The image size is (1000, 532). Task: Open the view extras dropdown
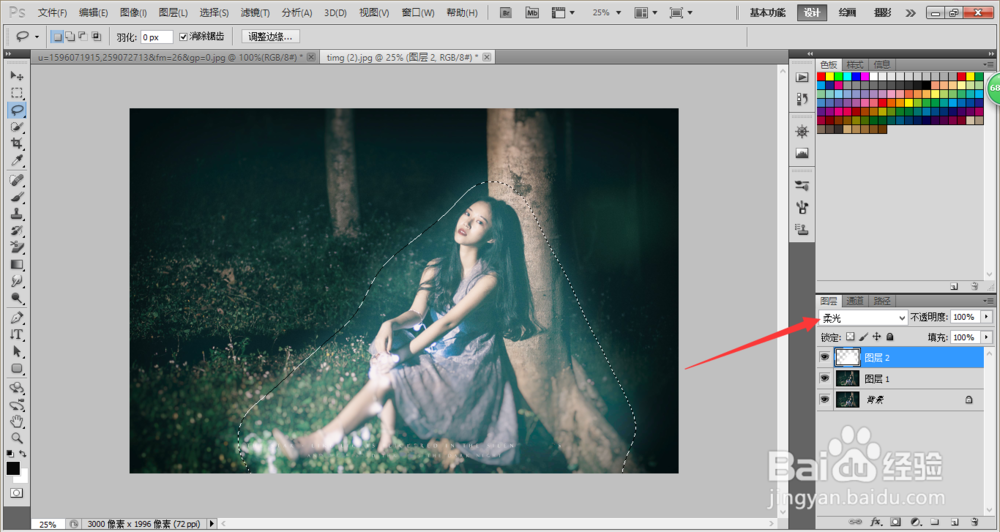563,12
